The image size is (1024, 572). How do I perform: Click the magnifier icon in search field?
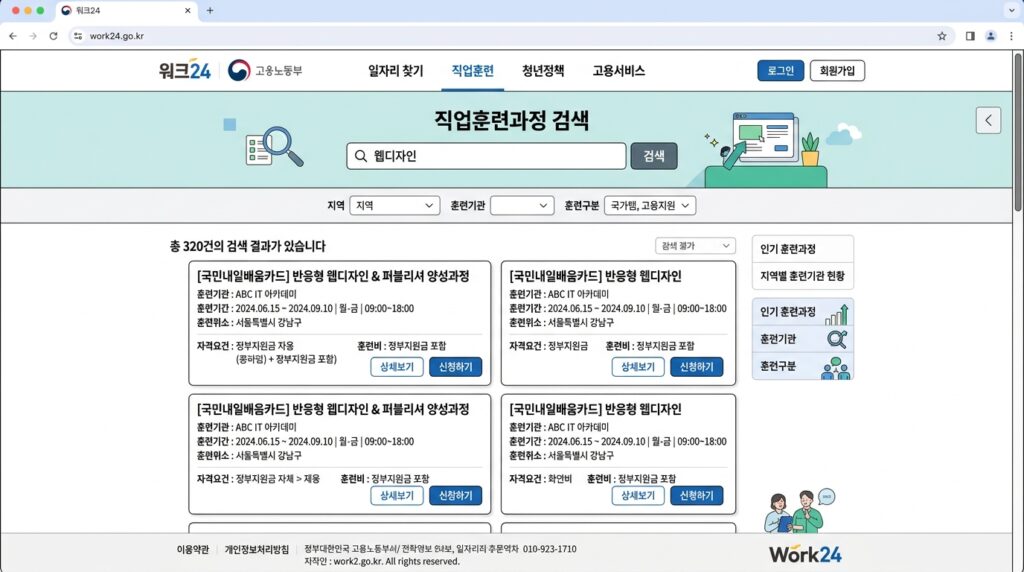coord(360,156)
